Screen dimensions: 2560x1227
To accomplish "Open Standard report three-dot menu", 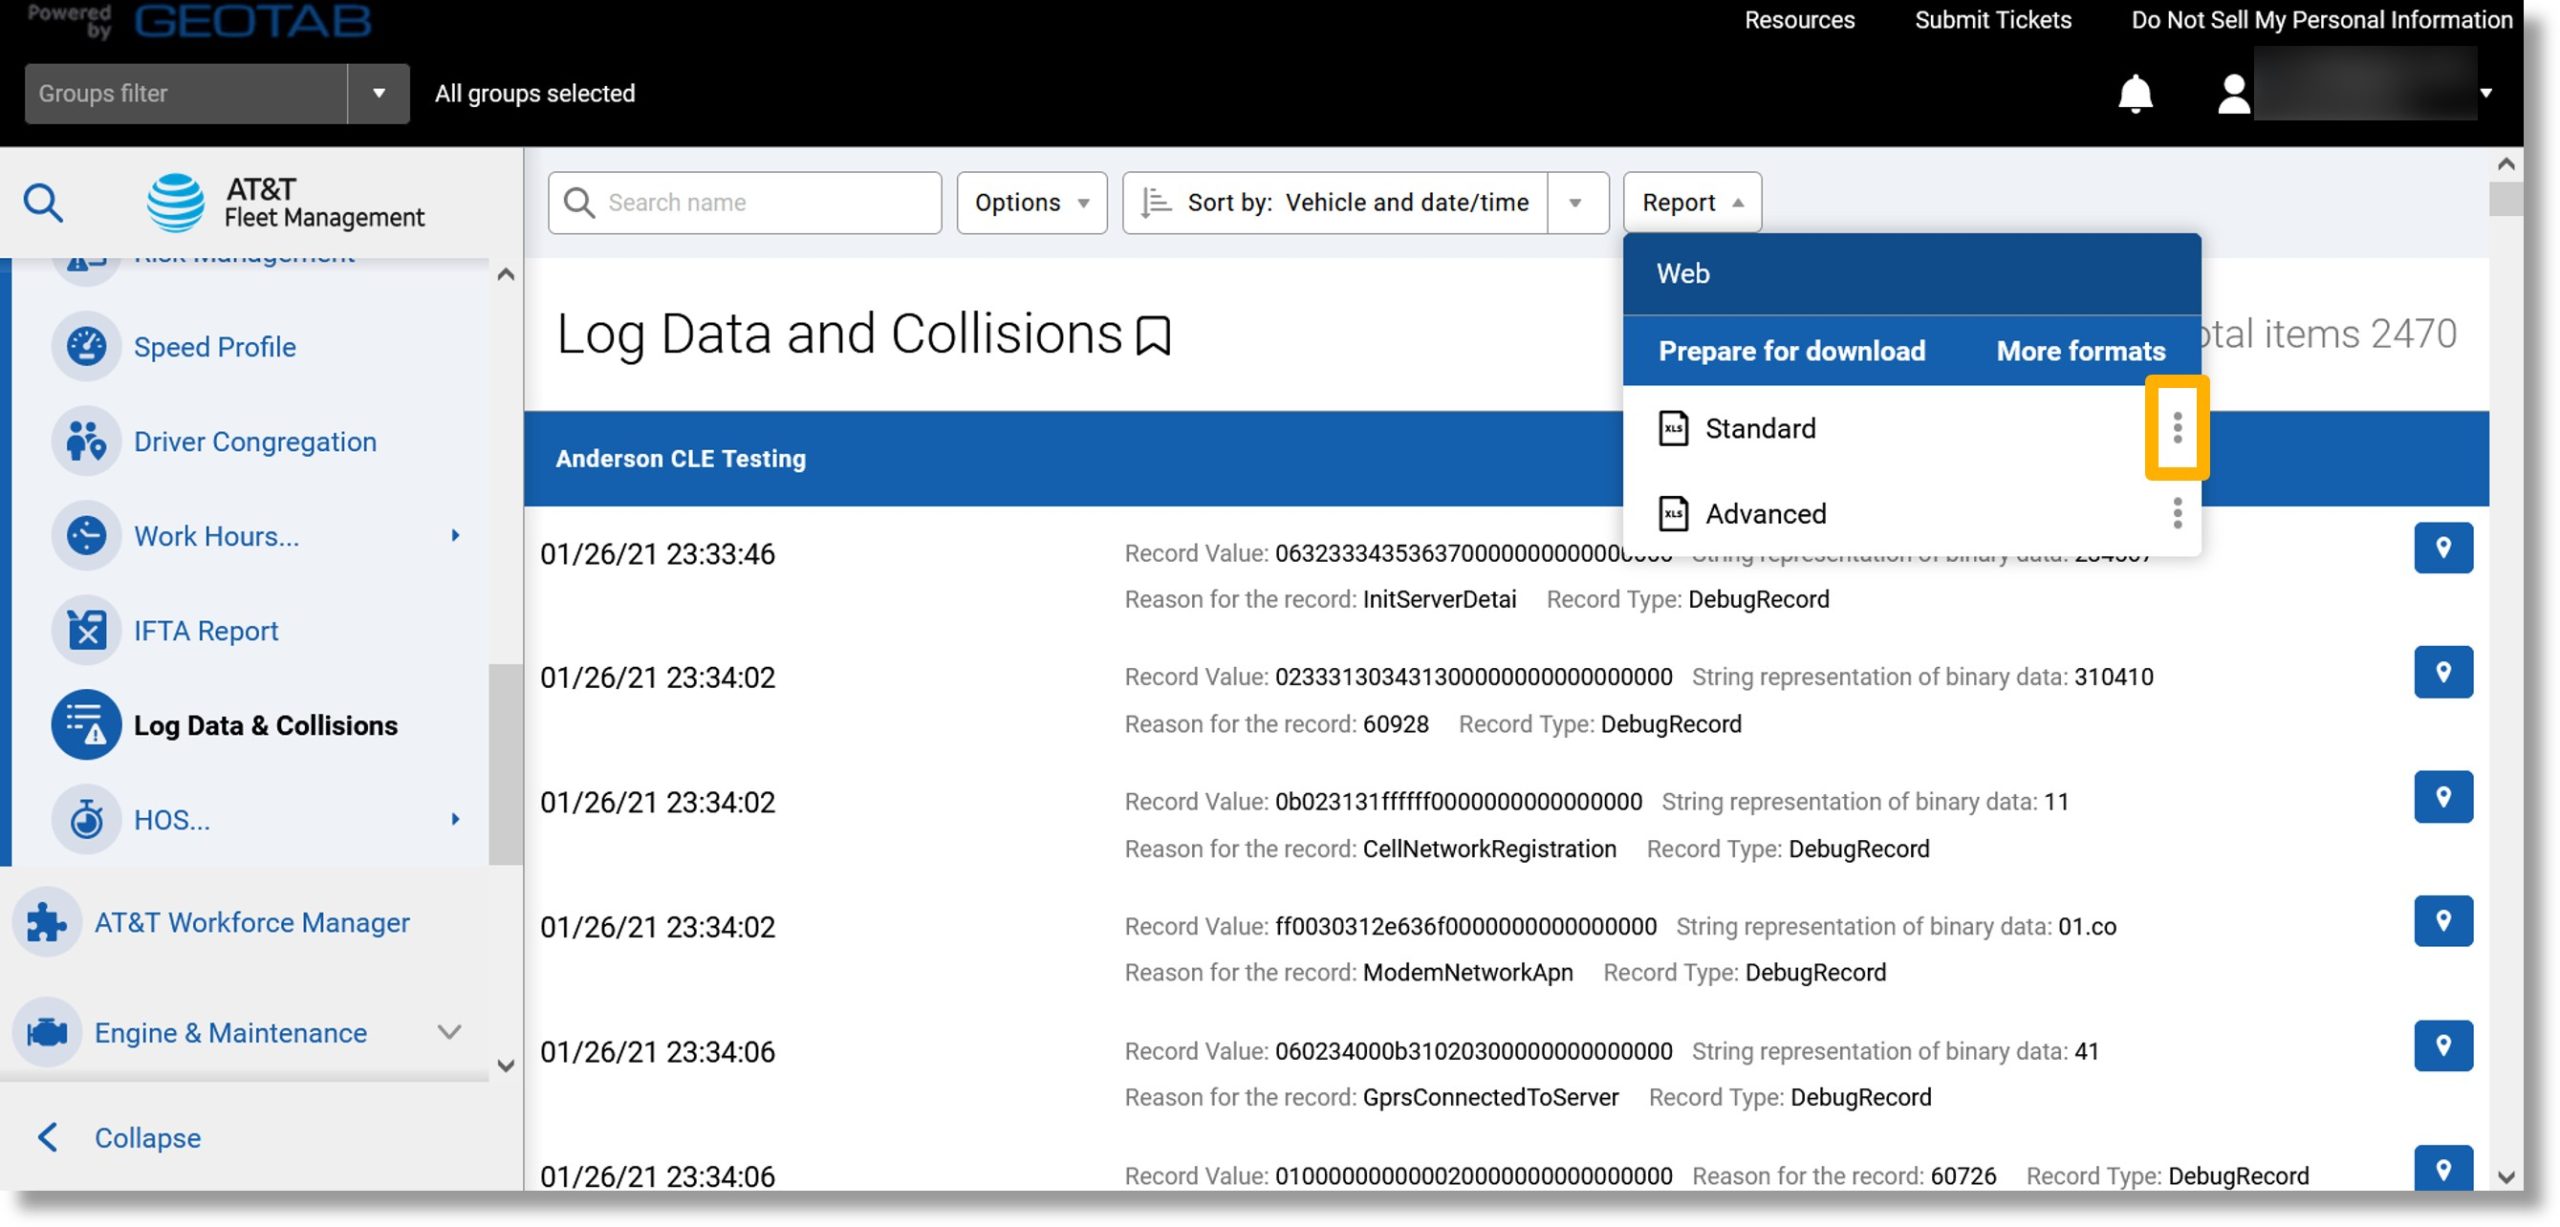I will [2176, 428].
